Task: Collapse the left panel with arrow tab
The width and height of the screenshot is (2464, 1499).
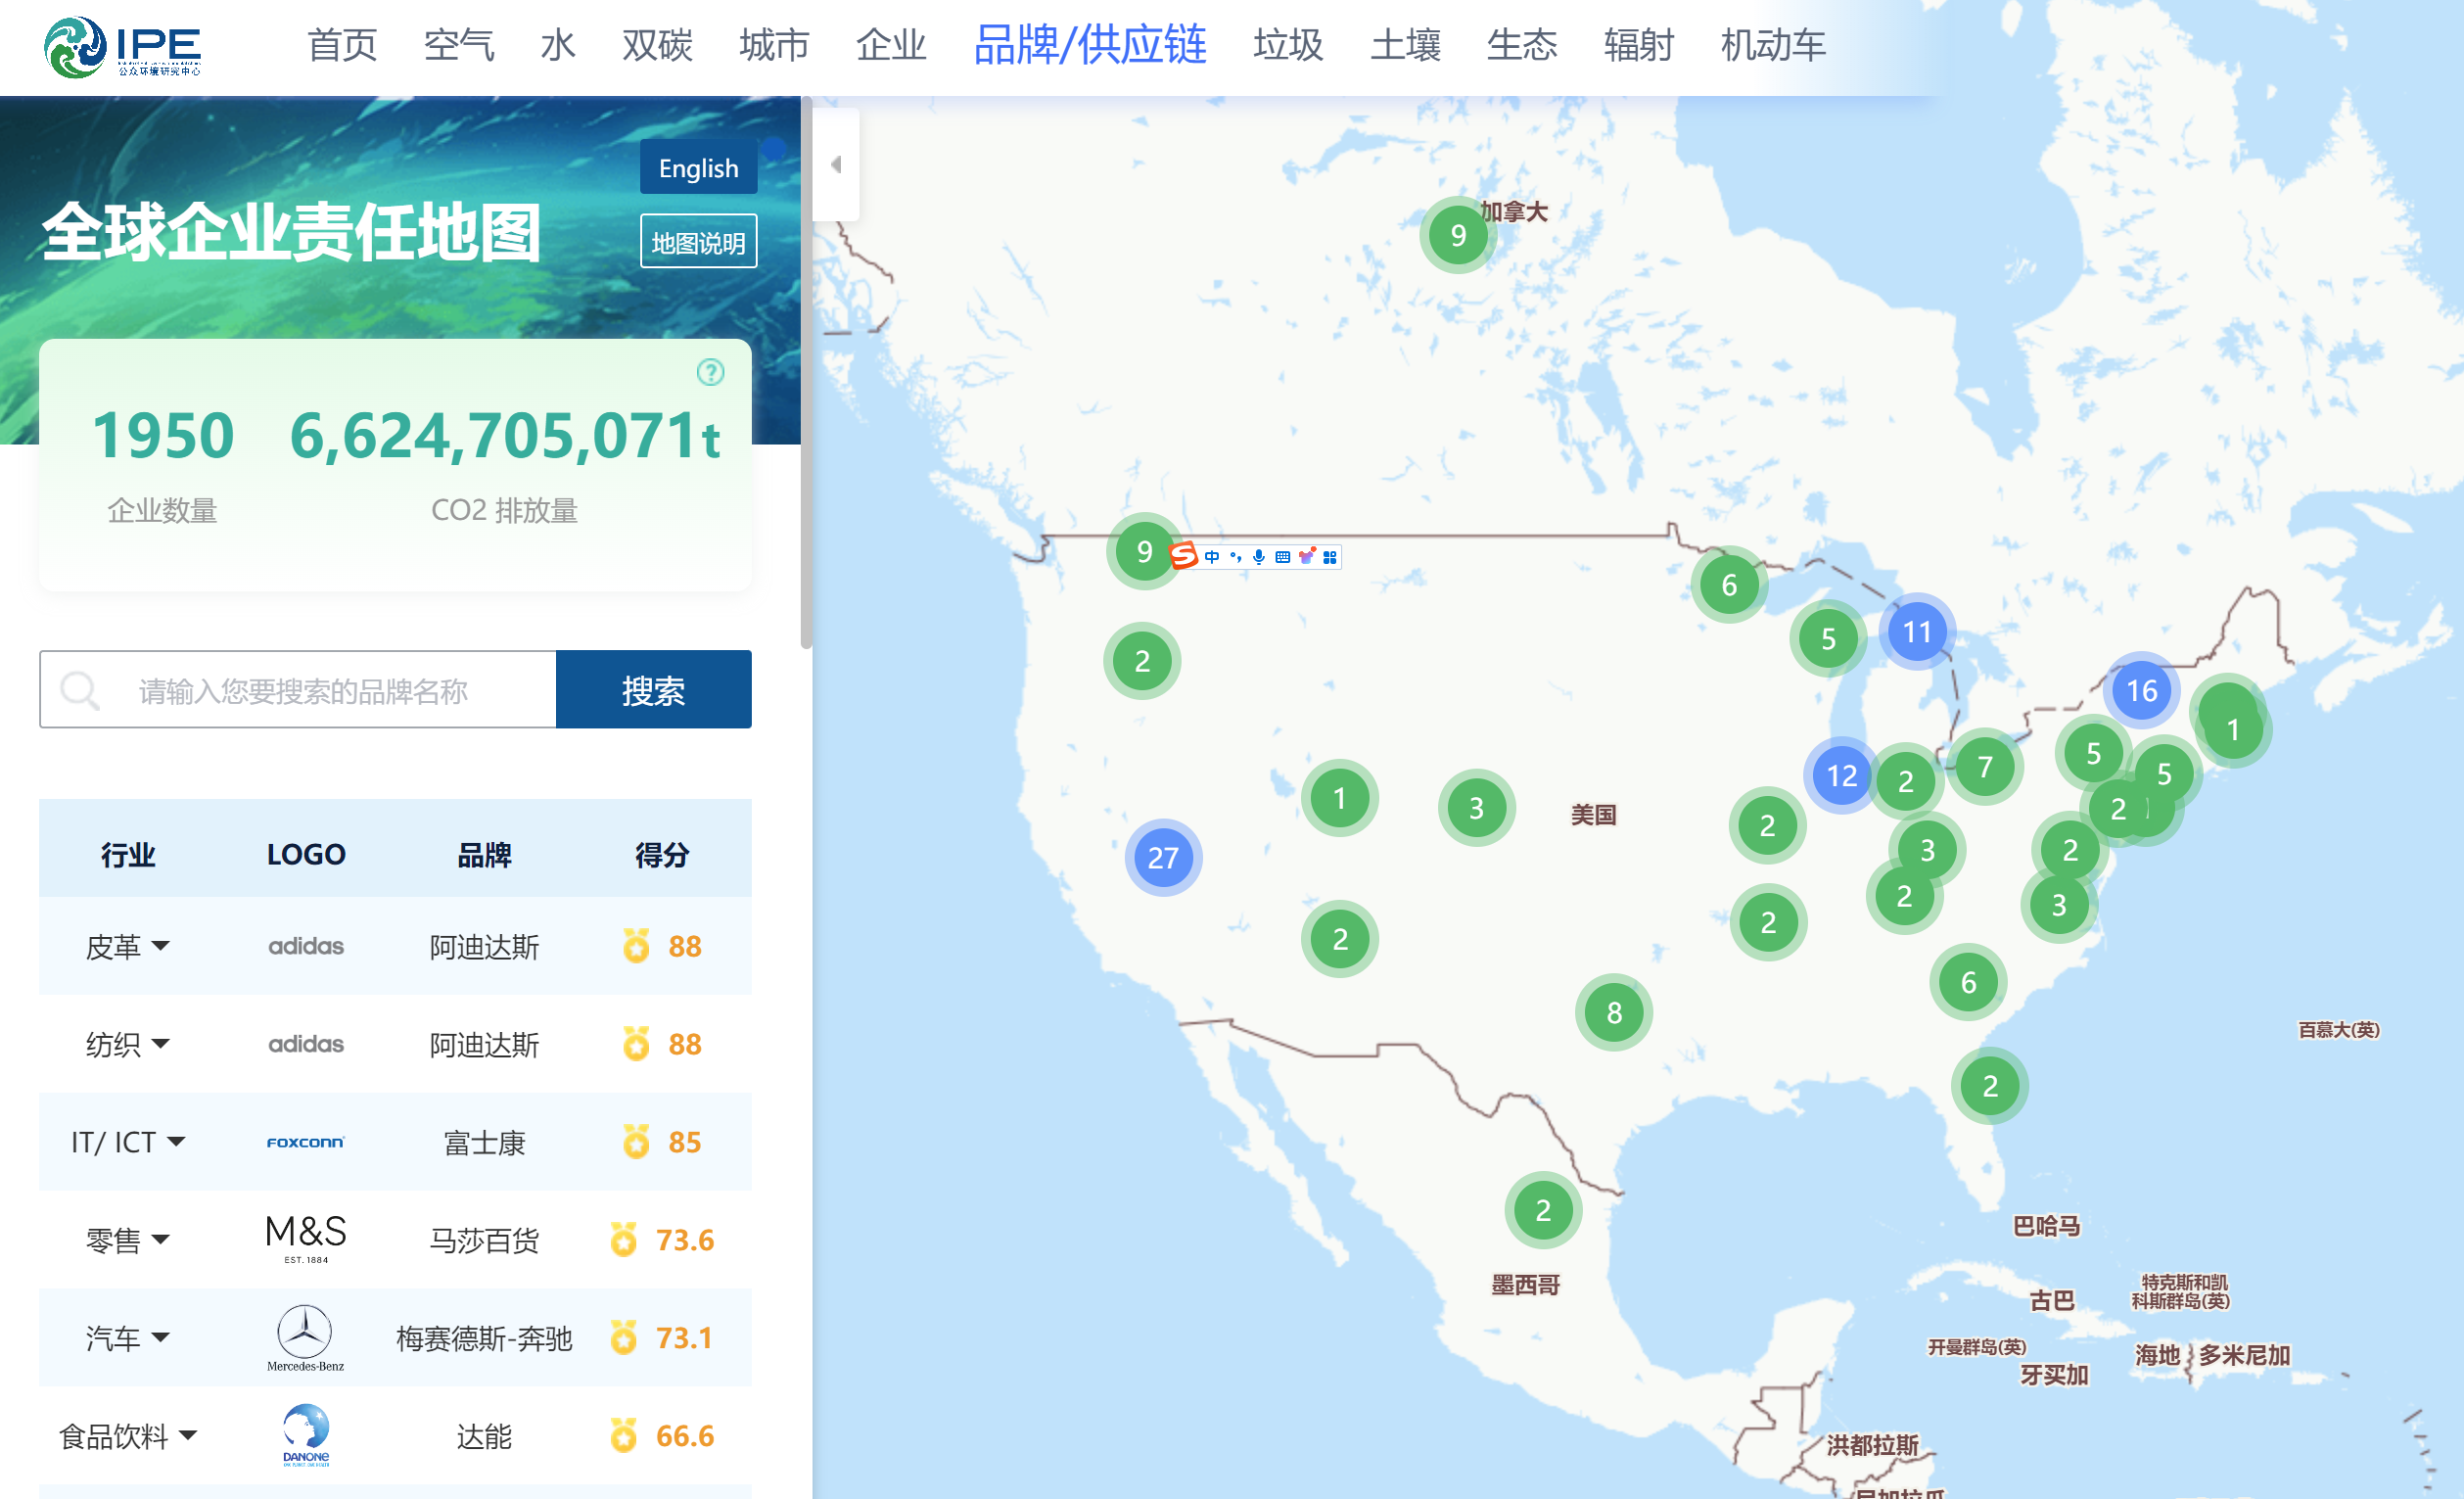Action: click(x=836, y=164)
